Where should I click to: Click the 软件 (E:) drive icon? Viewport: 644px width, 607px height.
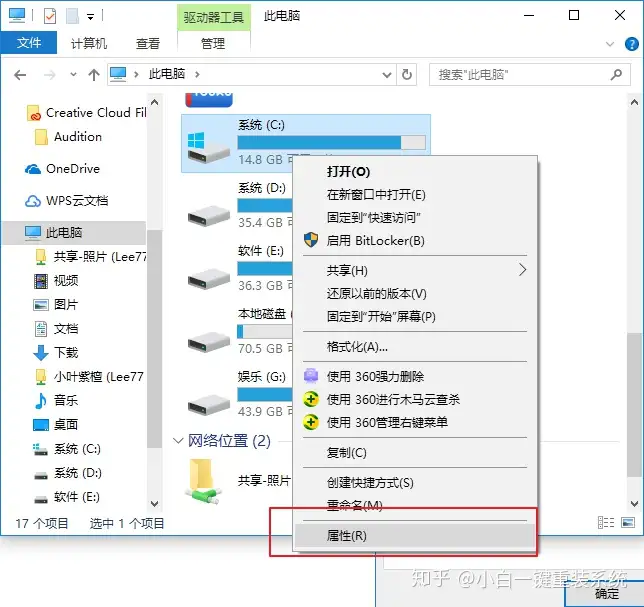point(209,278)
